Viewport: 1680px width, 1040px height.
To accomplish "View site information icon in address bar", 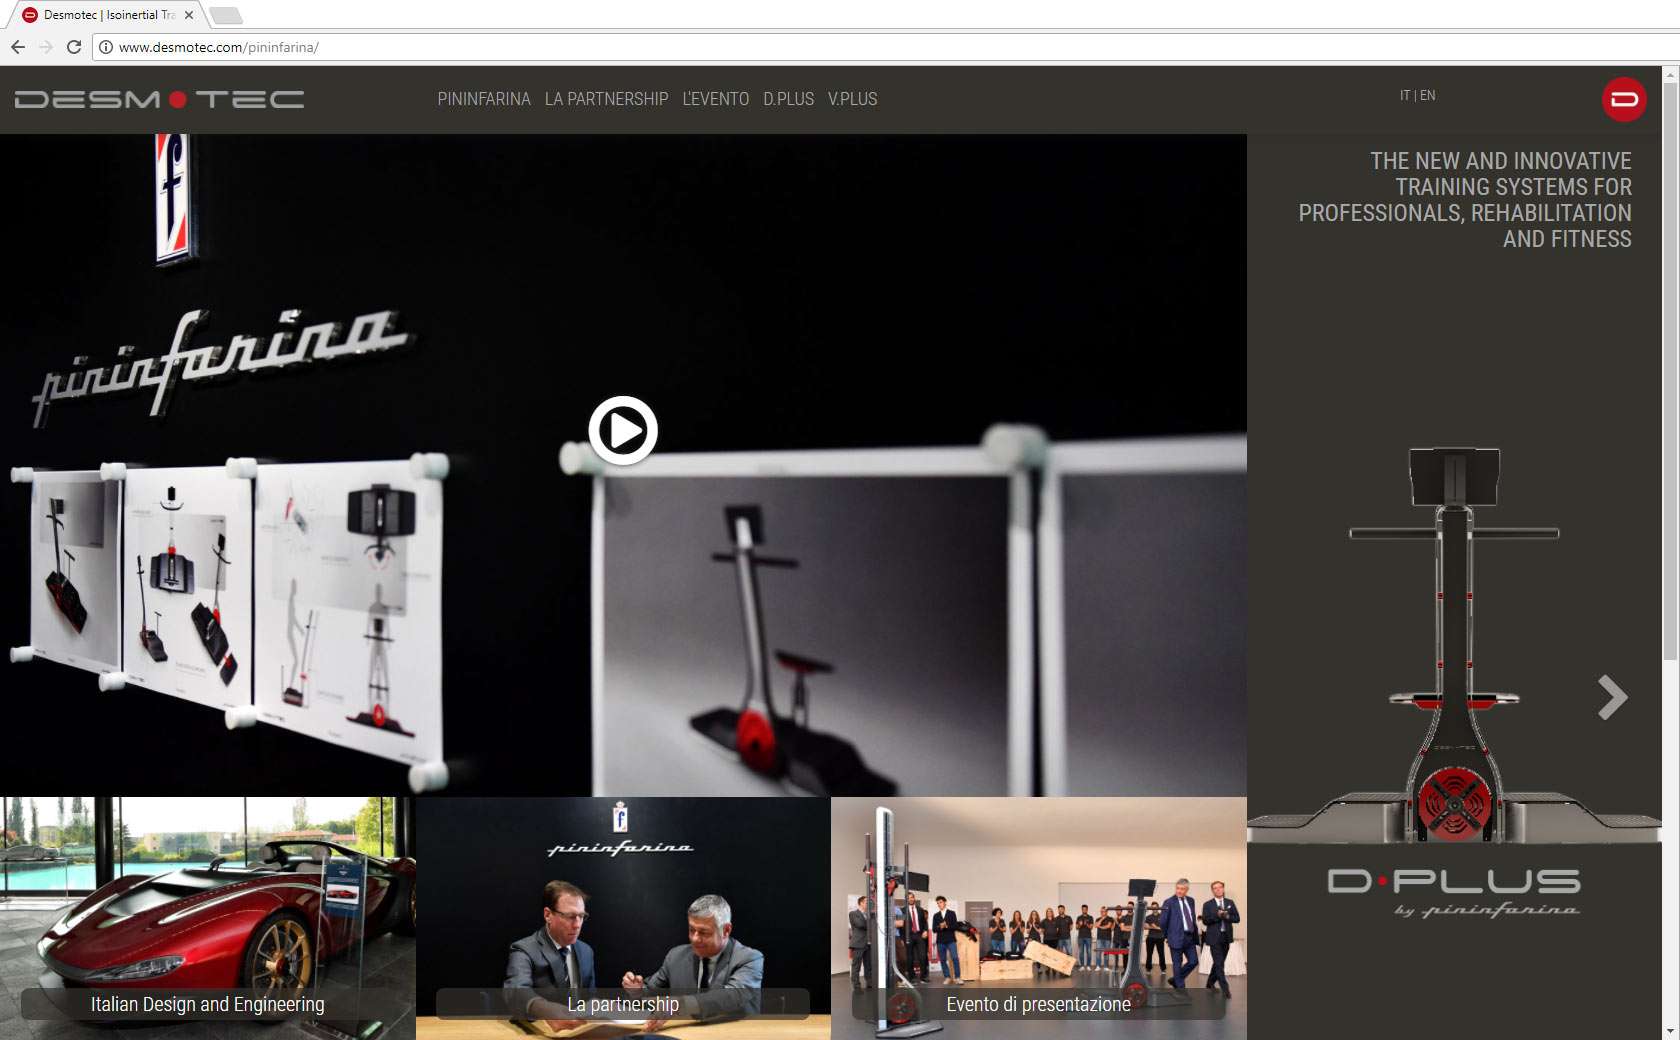I will click(106, 47).
